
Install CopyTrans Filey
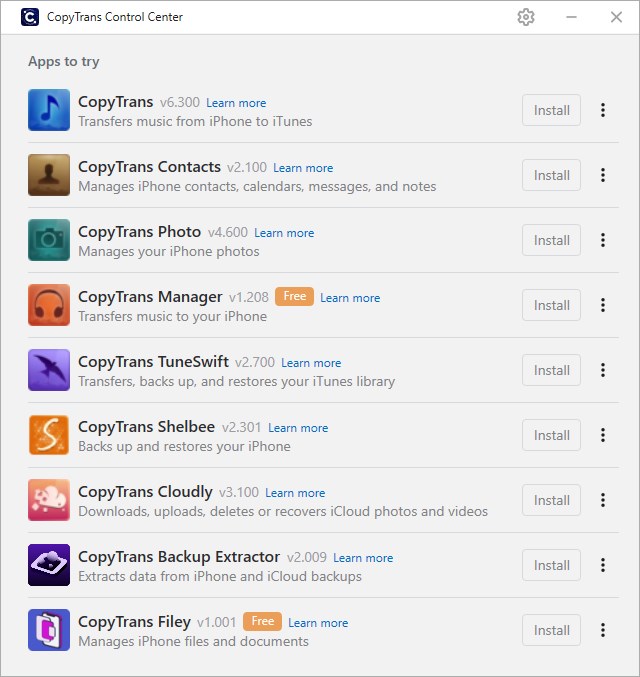coord(551,630)
